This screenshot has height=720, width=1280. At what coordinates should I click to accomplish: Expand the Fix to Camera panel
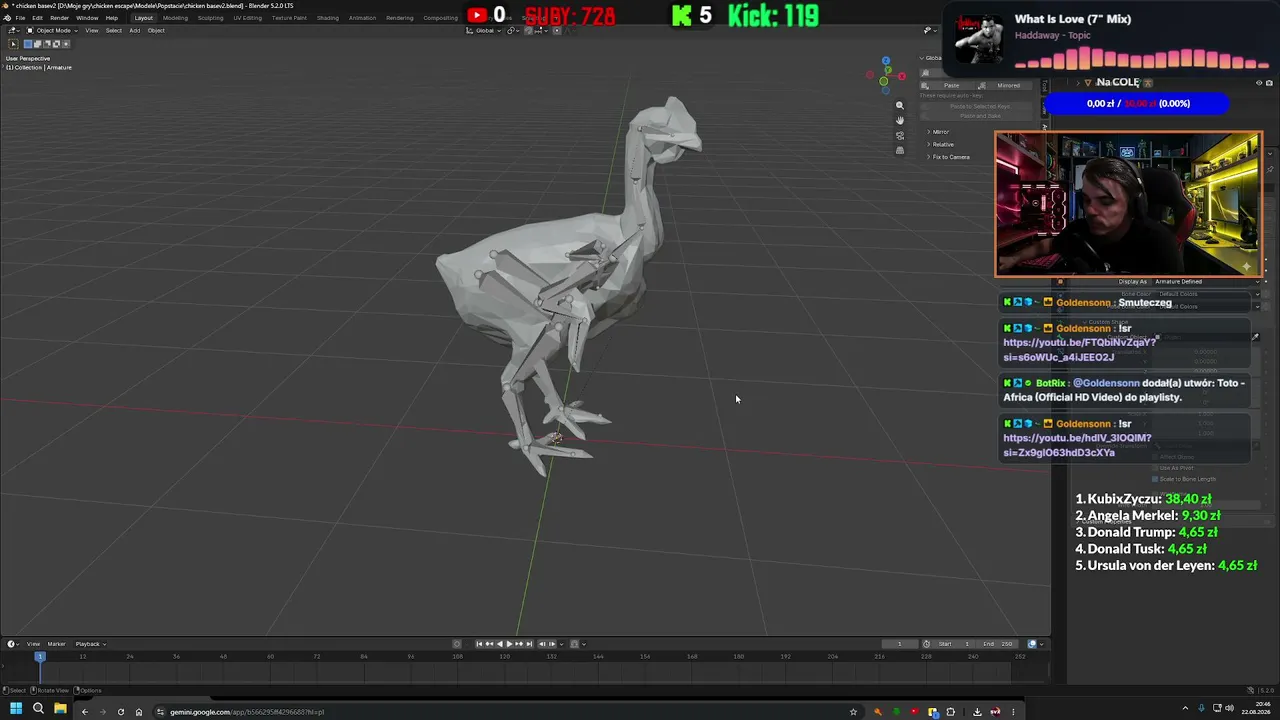tap(950, 157)
